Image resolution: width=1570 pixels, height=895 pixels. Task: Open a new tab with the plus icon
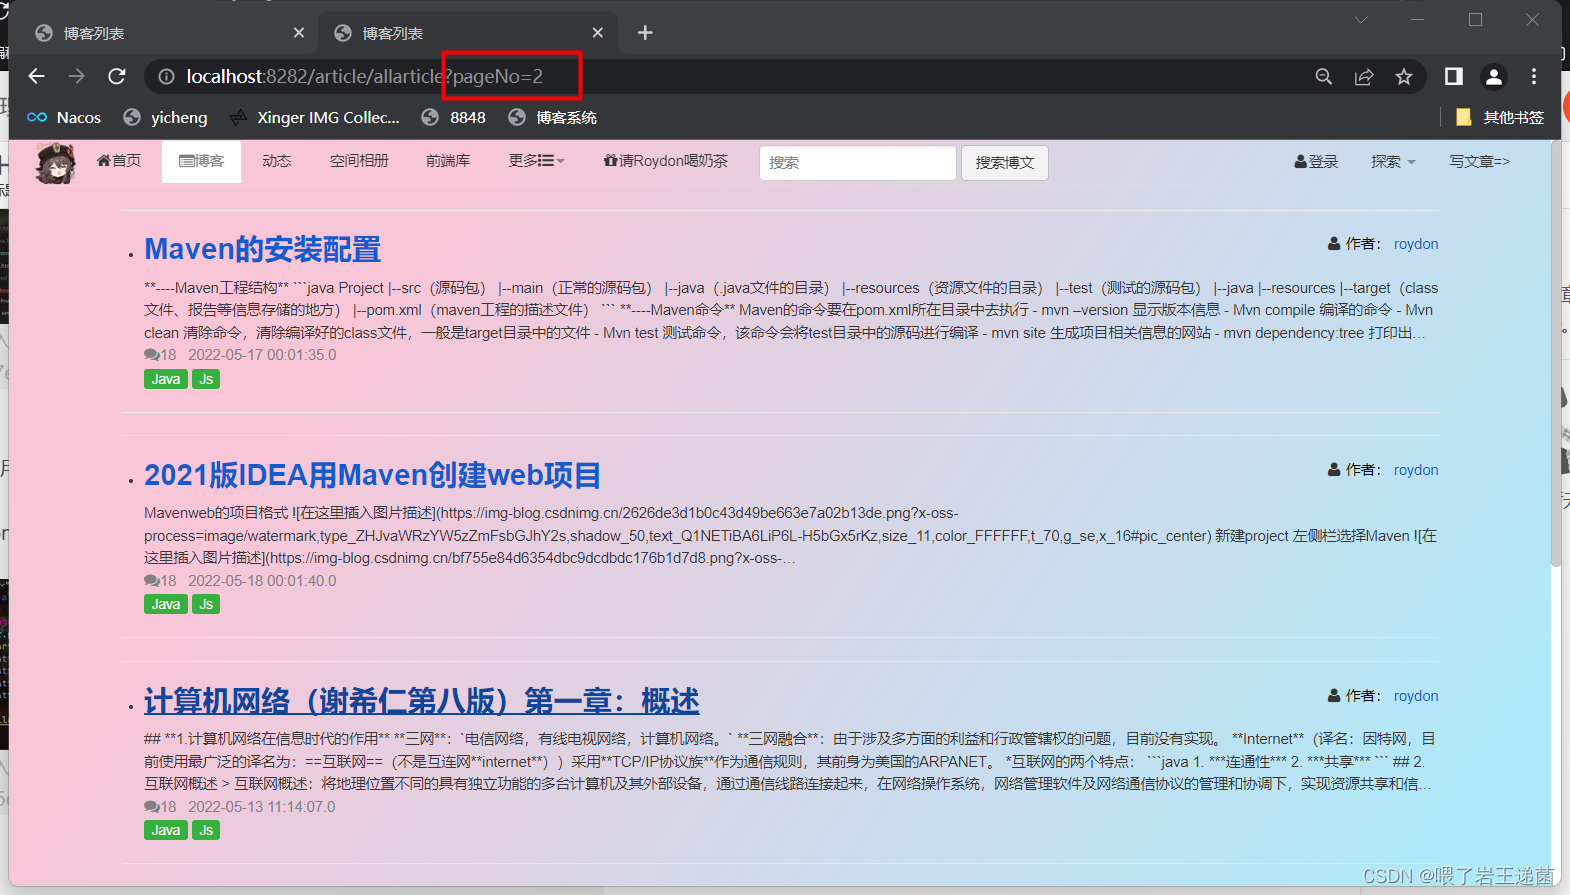tap(645, 33)
